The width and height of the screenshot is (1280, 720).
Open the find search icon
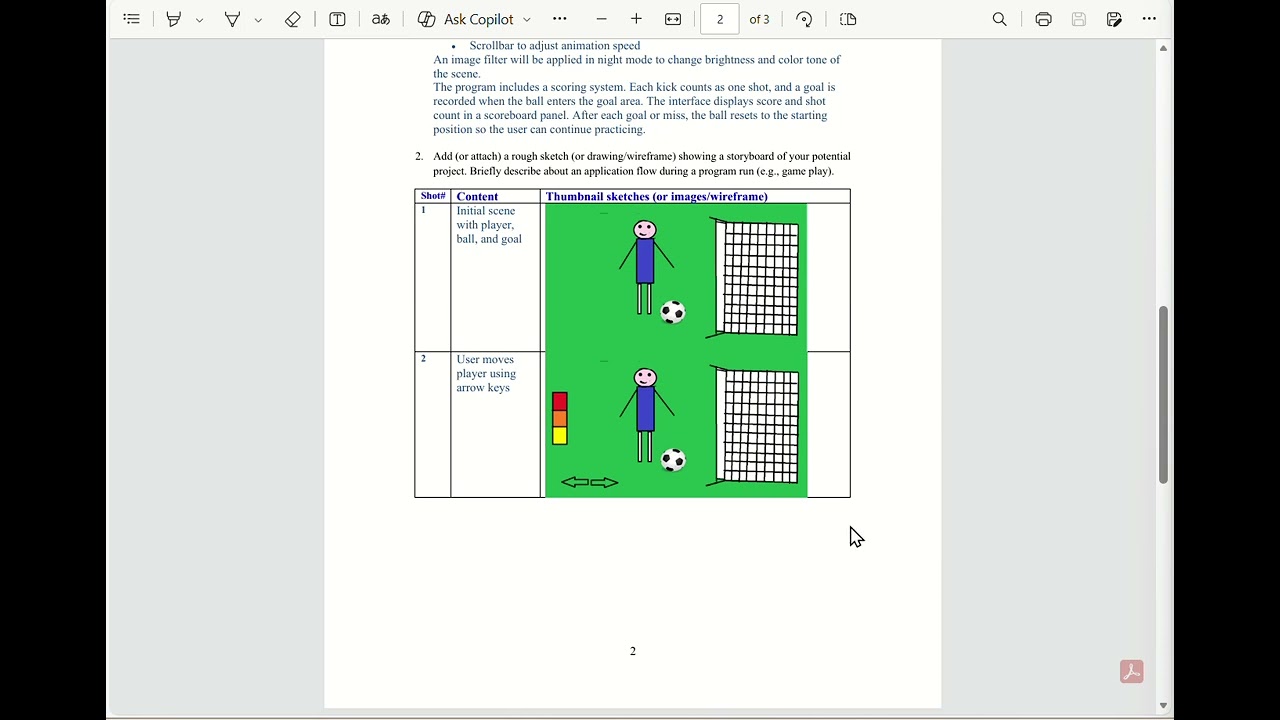point(999,19)
